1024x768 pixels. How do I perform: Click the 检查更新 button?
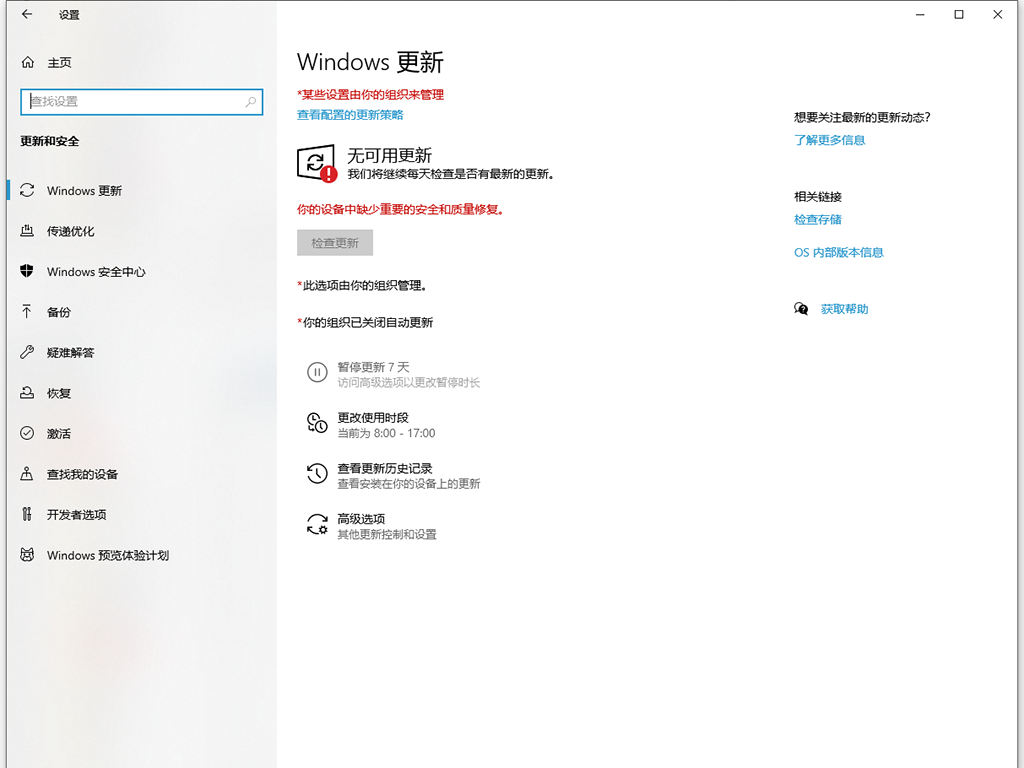tap(335, 243)
